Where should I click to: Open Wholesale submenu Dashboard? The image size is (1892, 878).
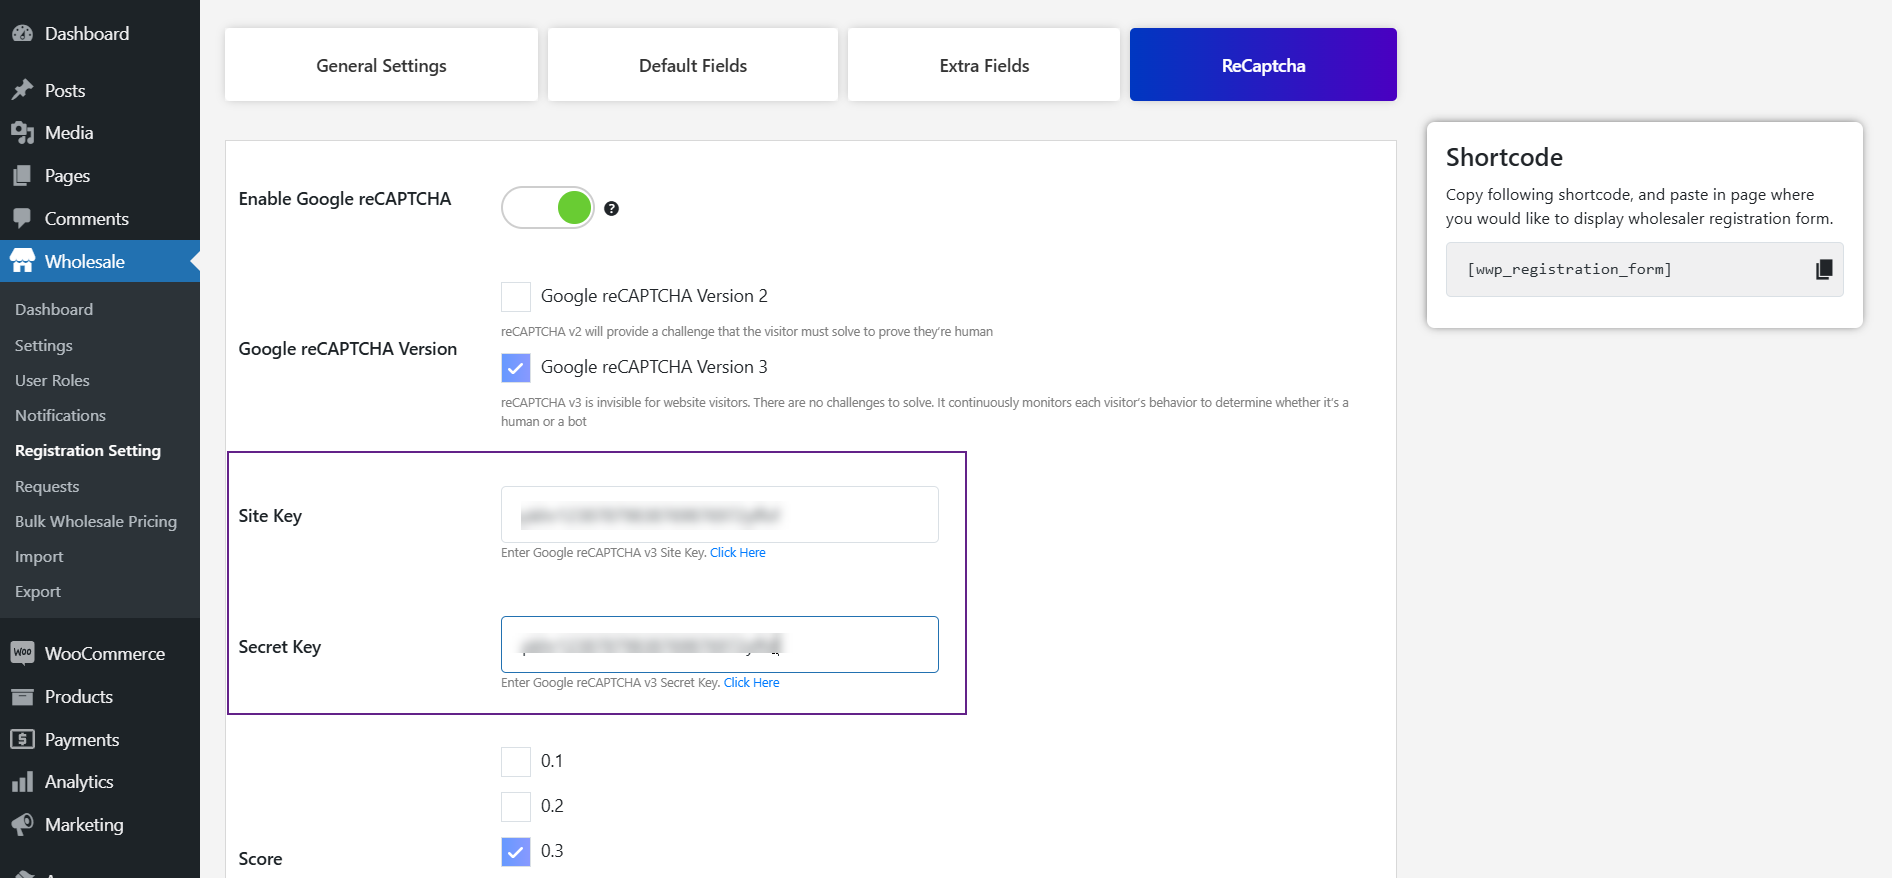pos(54,310)
